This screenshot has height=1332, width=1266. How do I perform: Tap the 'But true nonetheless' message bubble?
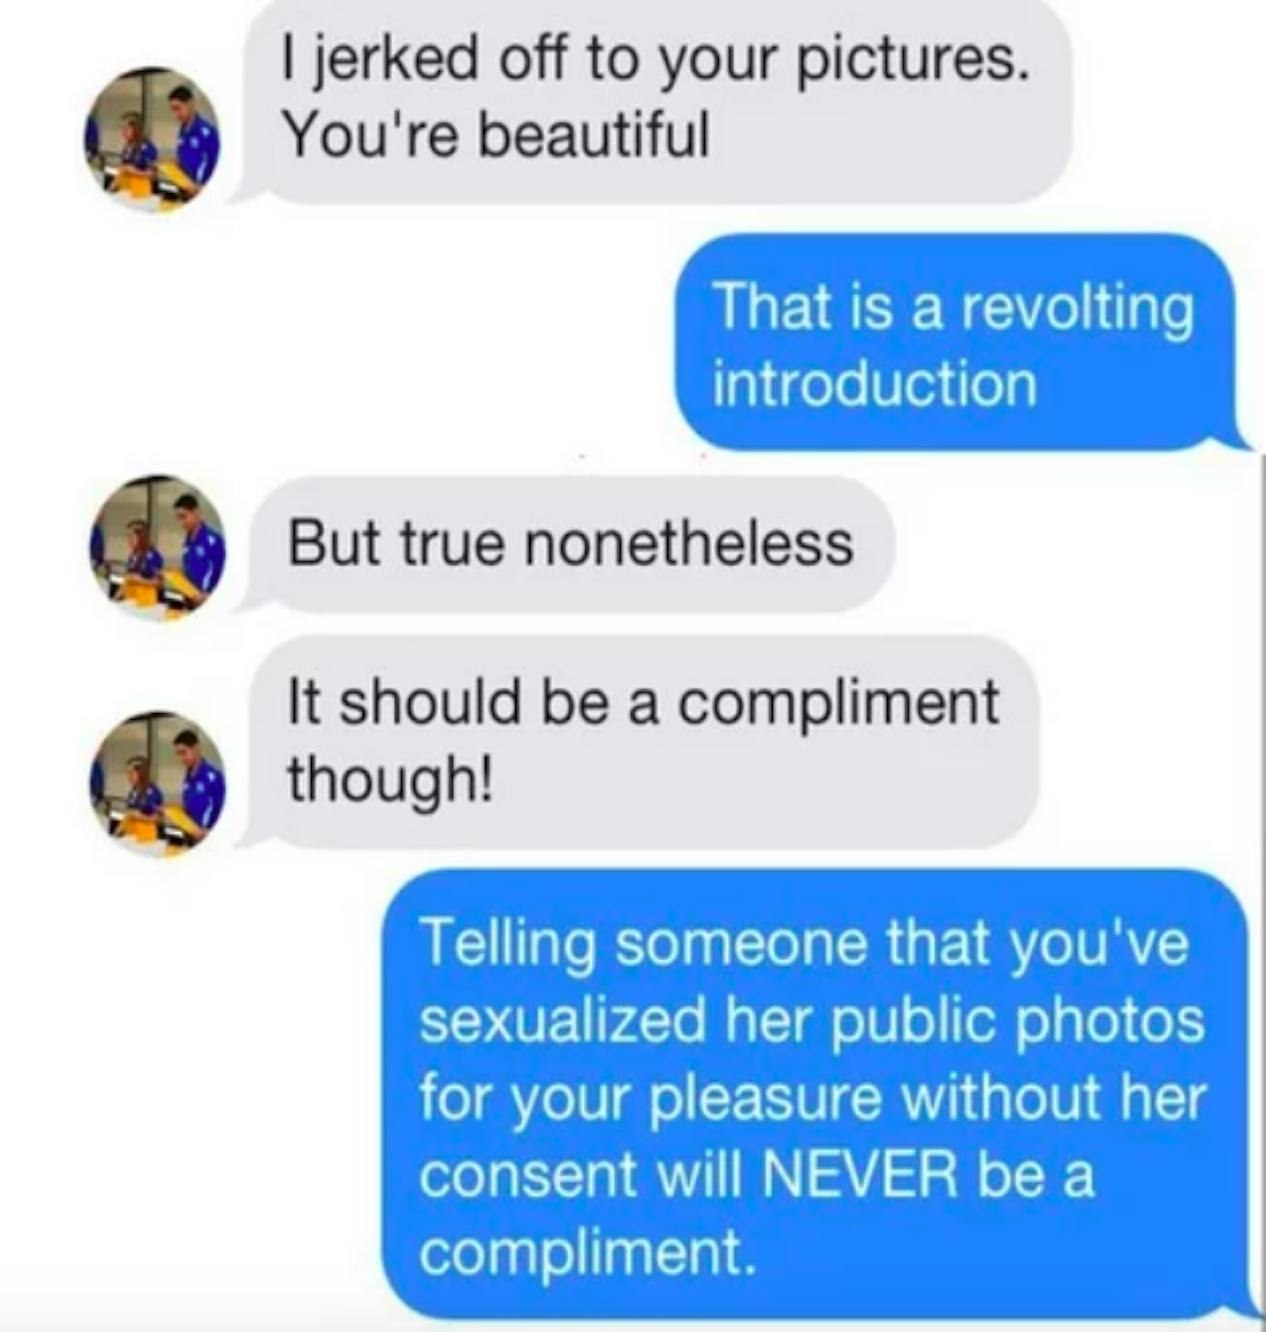(568, 545)
